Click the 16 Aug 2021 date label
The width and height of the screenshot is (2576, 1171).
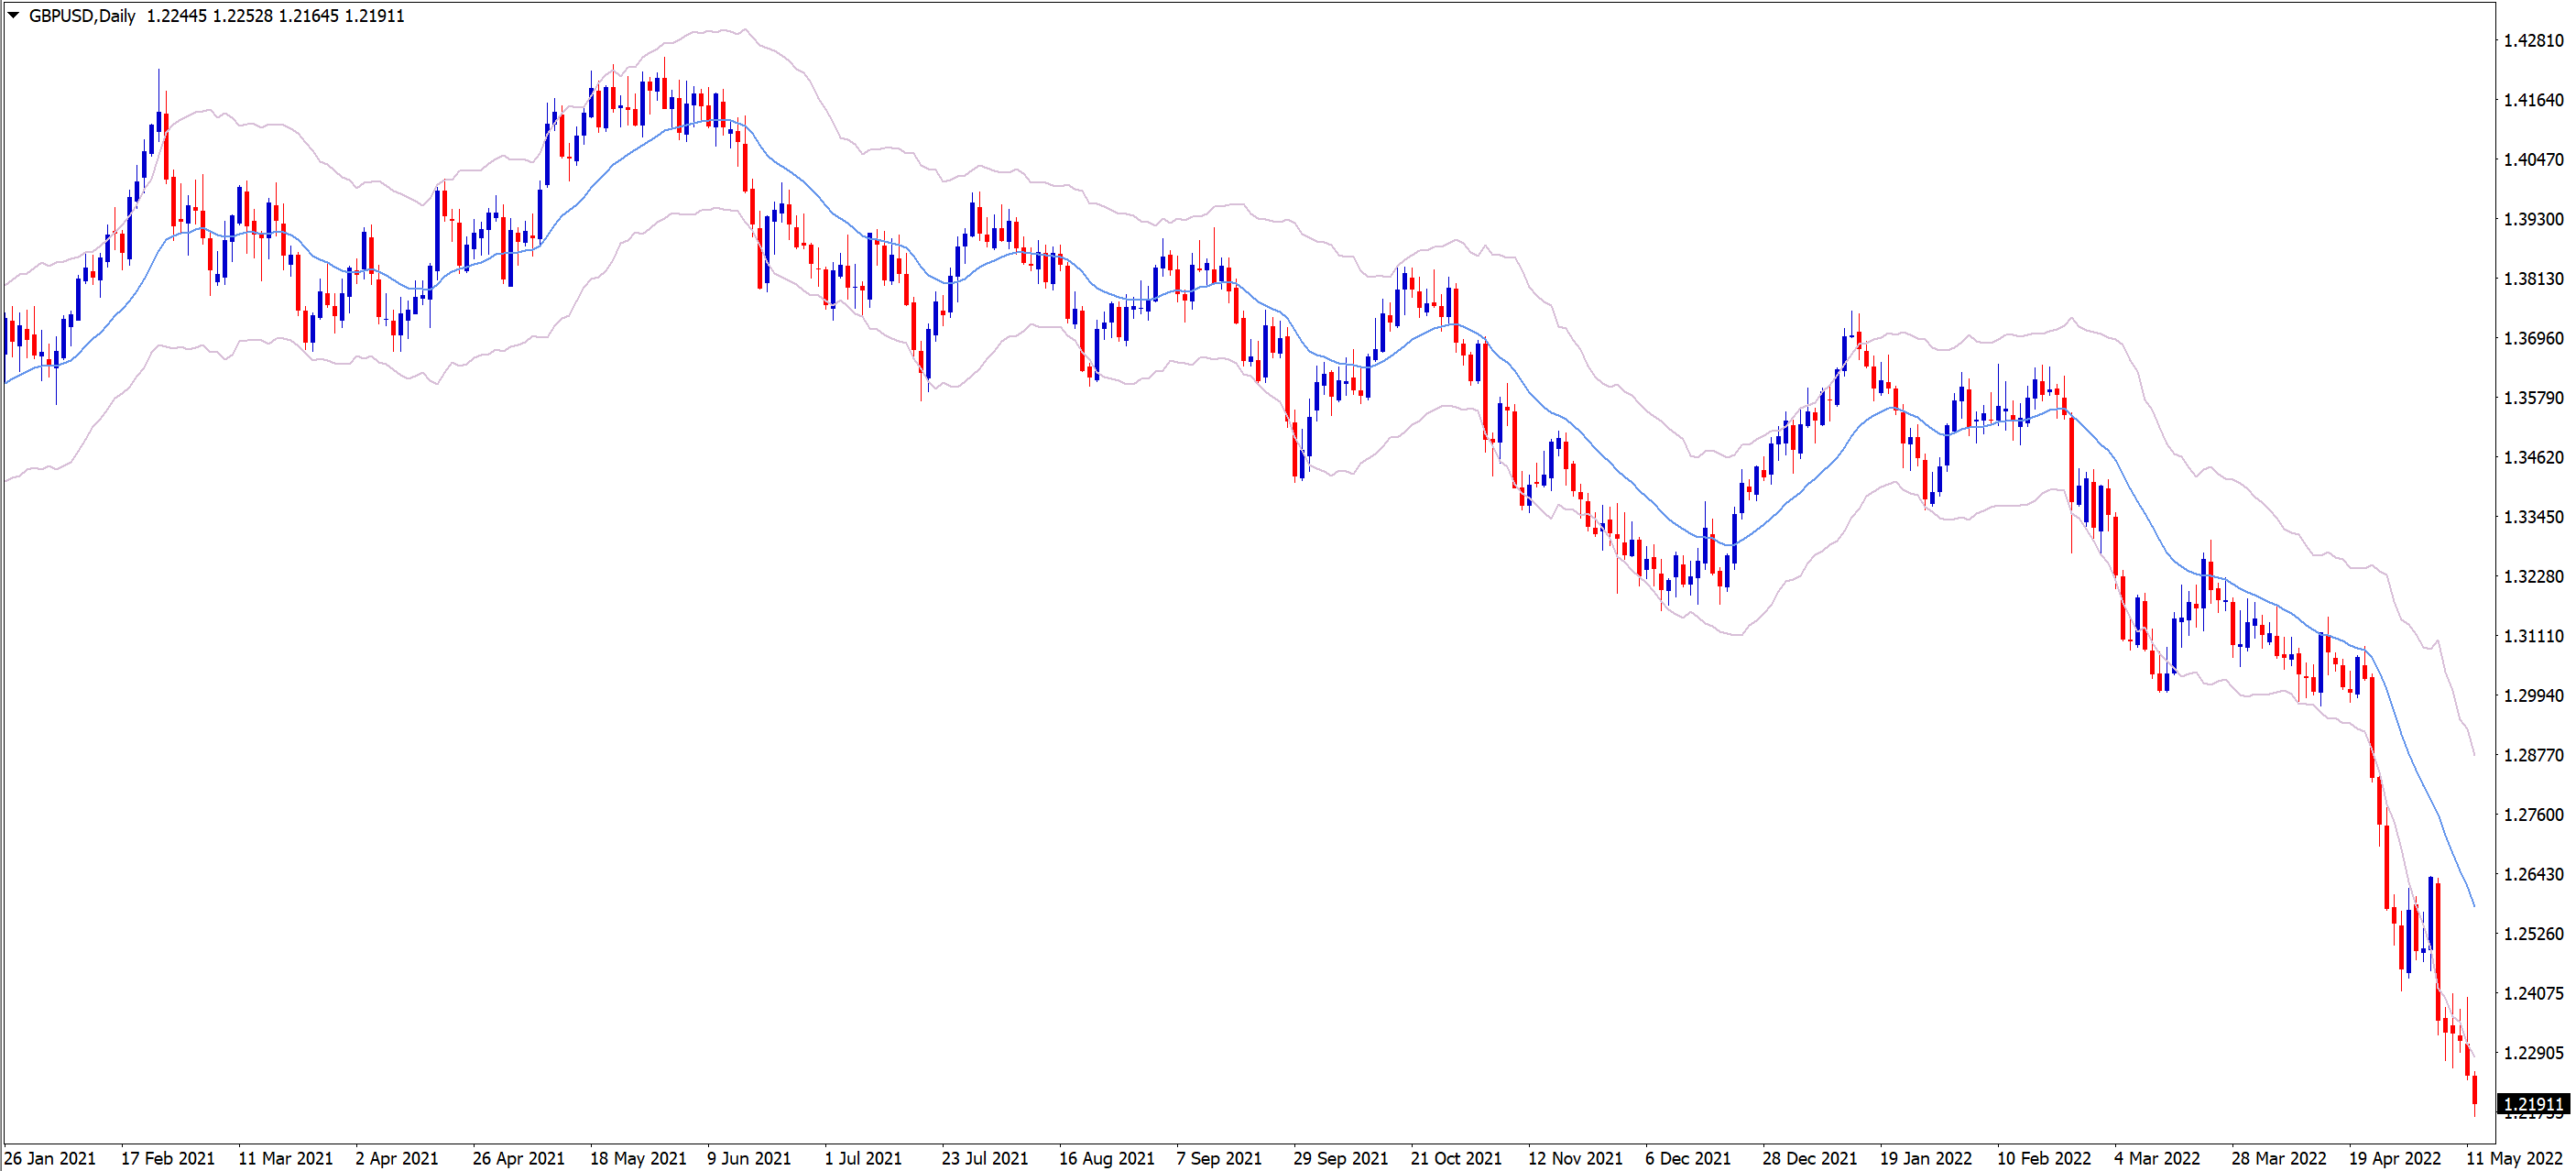[1107, 1158]
